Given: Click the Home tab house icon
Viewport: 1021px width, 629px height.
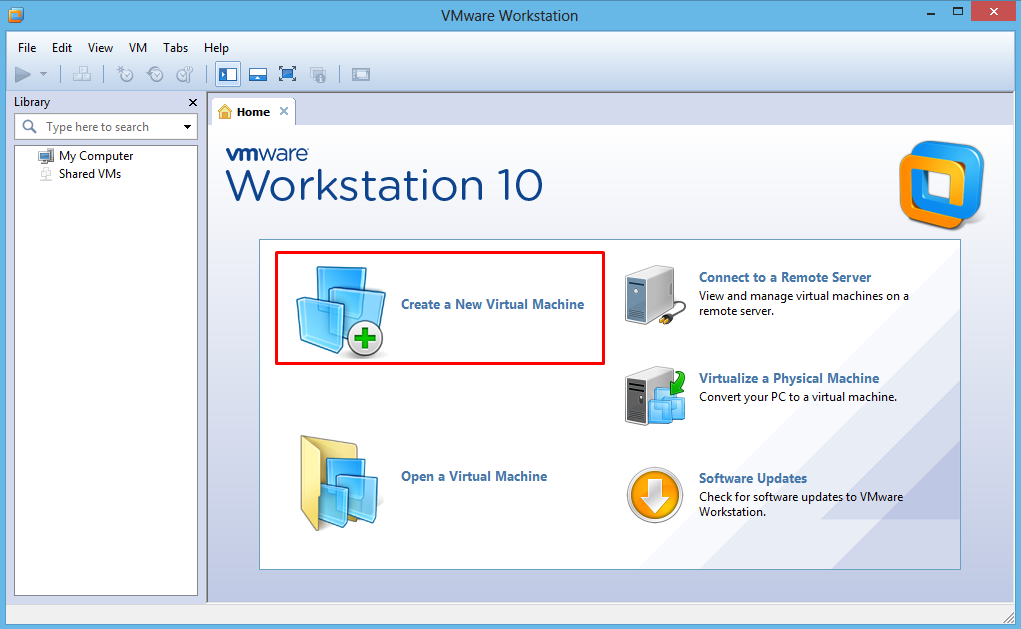Looking at the screenshot, I should point(225,111).
